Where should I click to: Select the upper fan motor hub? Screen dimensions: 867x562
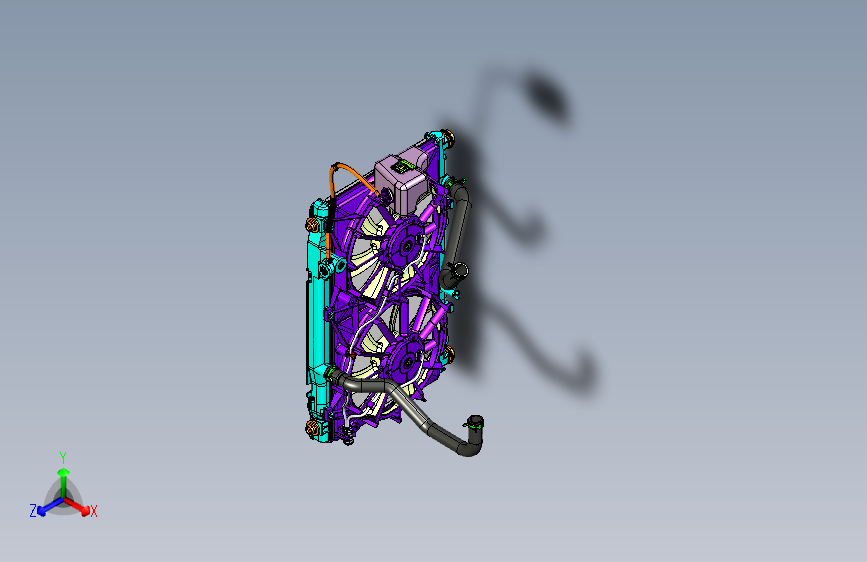(408, 245)
